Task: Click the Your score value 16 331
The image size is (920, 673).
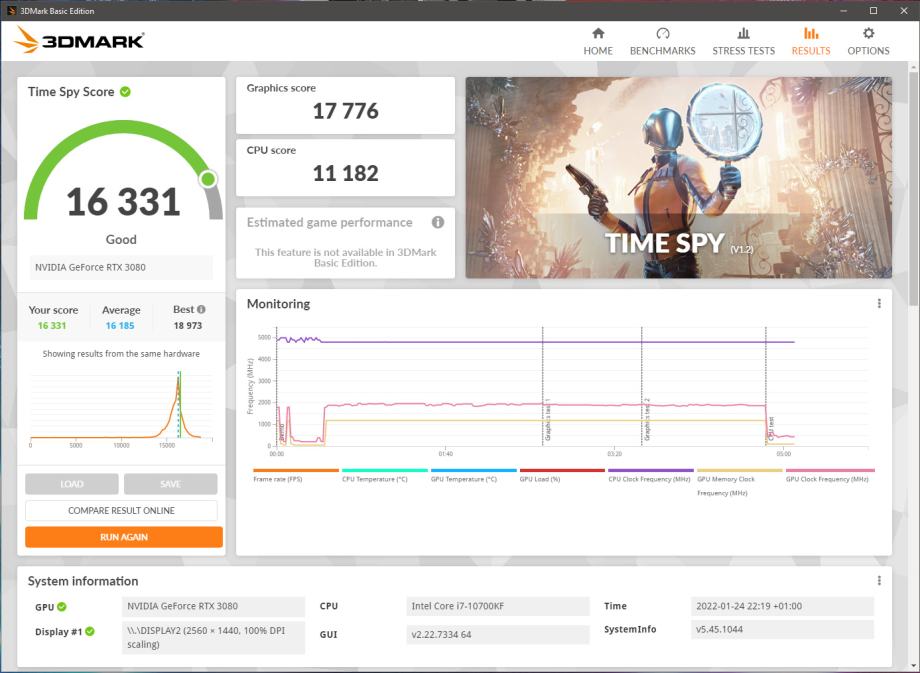Action: tap(52, 326)
